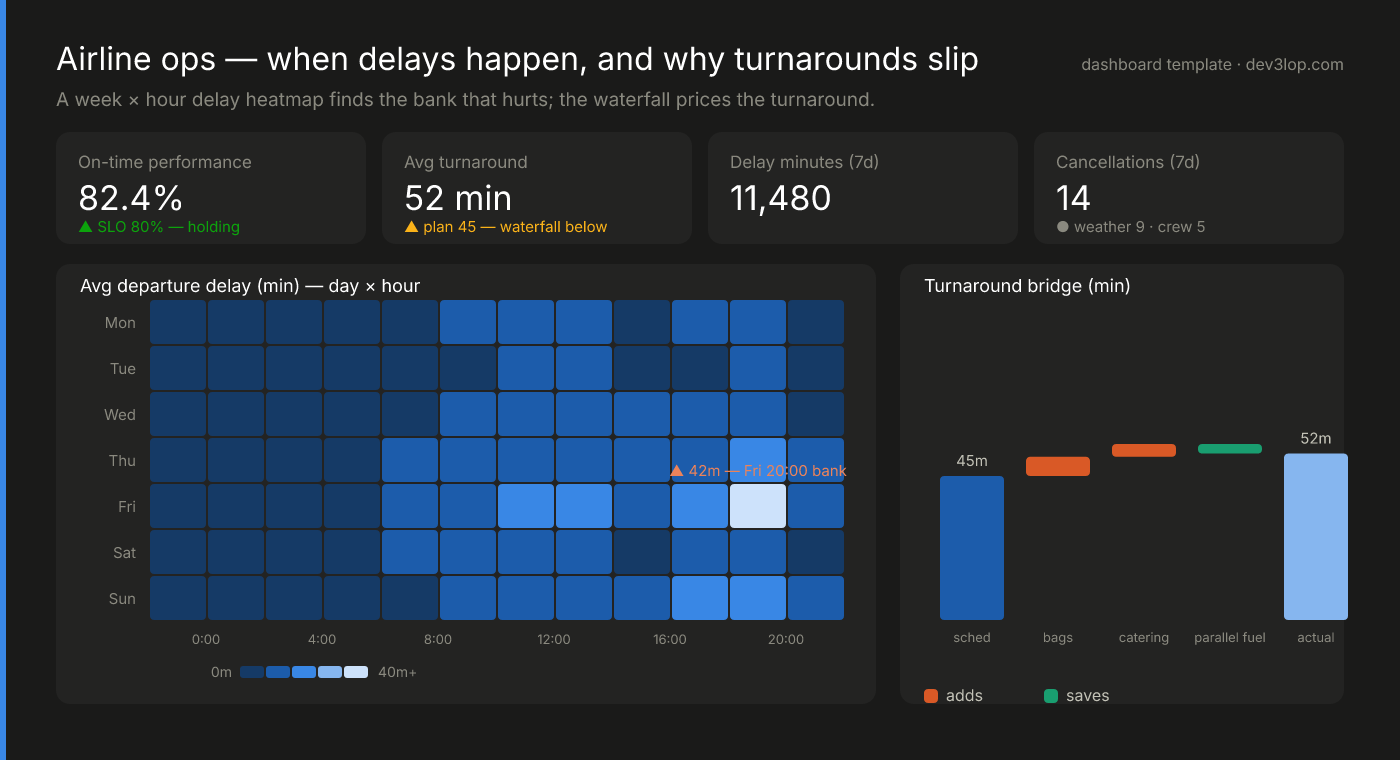Click the lightest swatch in the heatmap legend
This screenshot has width=1400, height=760.
(356, 672)
